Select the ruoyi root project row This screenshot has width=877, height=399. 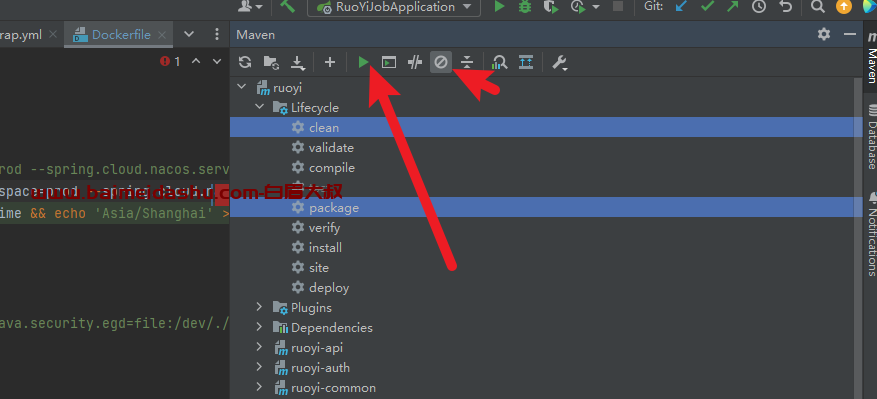tap(546, 88)
